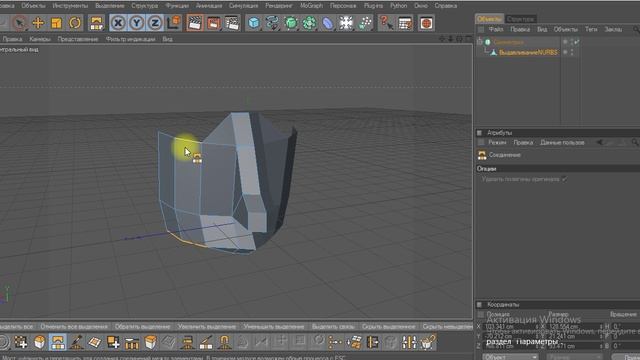Viewport: 640px width, 360px height.
Task: Activate the Rotate tool icon
Action: pyautogui.click(x=75, y=23)
